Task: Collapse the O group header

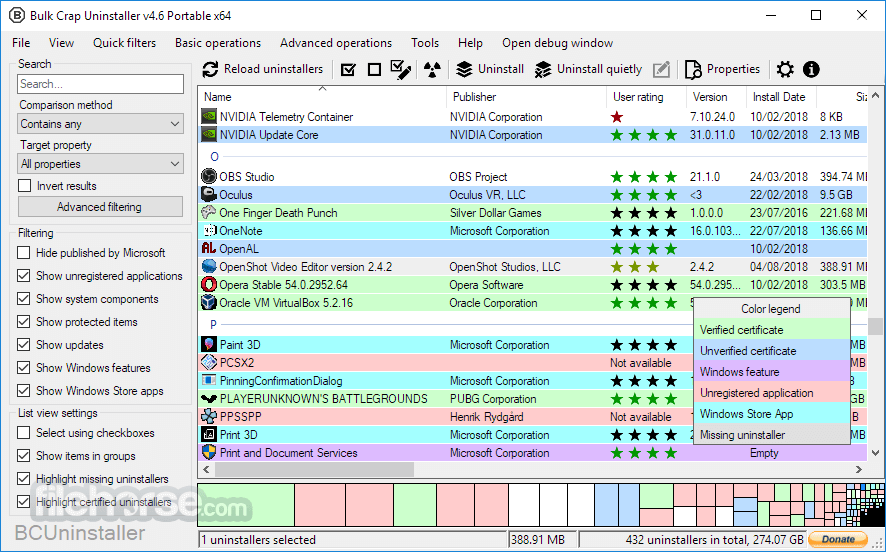Action: [214, 157]
